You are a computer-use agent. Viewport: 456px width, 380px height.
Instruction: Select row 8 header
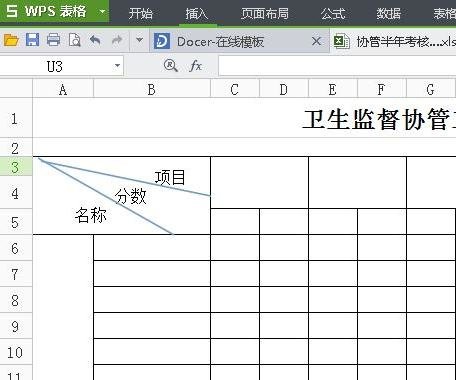[x=16, y=300]
